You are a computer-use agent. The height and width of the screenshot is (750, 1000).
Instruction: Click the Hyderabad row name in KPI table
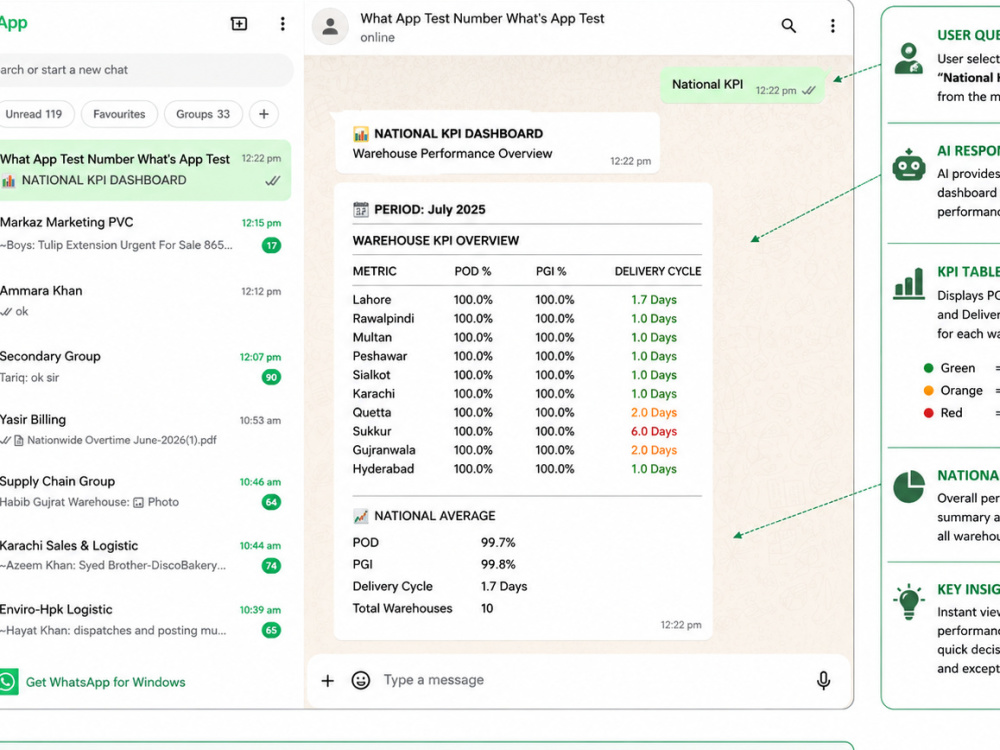click(x=383, y=469)
